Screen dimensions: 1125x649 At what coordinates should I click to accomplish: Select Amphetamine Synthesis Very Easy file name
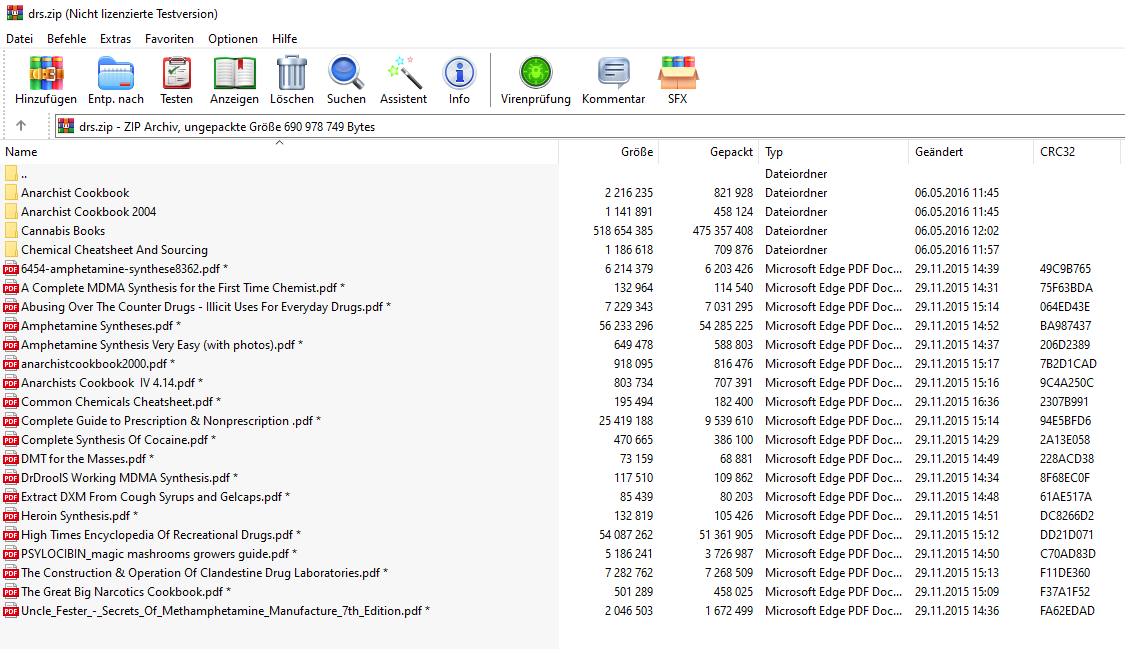pos(162,345)
